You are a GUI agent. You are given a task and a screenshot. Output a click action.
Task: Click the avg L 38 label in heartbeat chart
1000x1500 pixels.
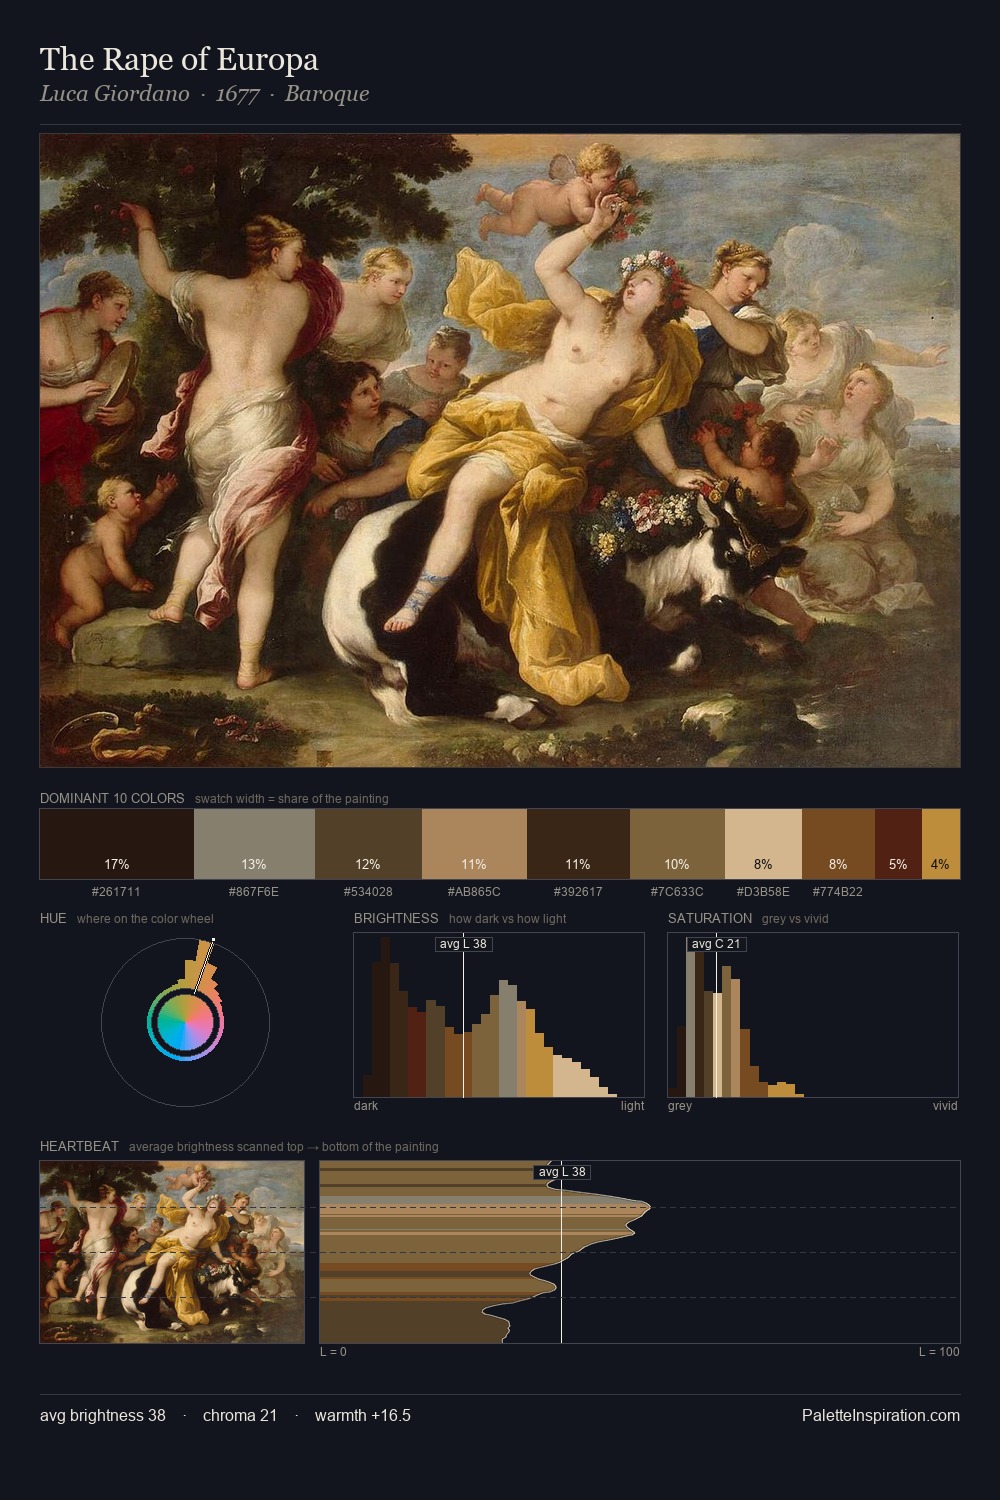(562, 1172)
